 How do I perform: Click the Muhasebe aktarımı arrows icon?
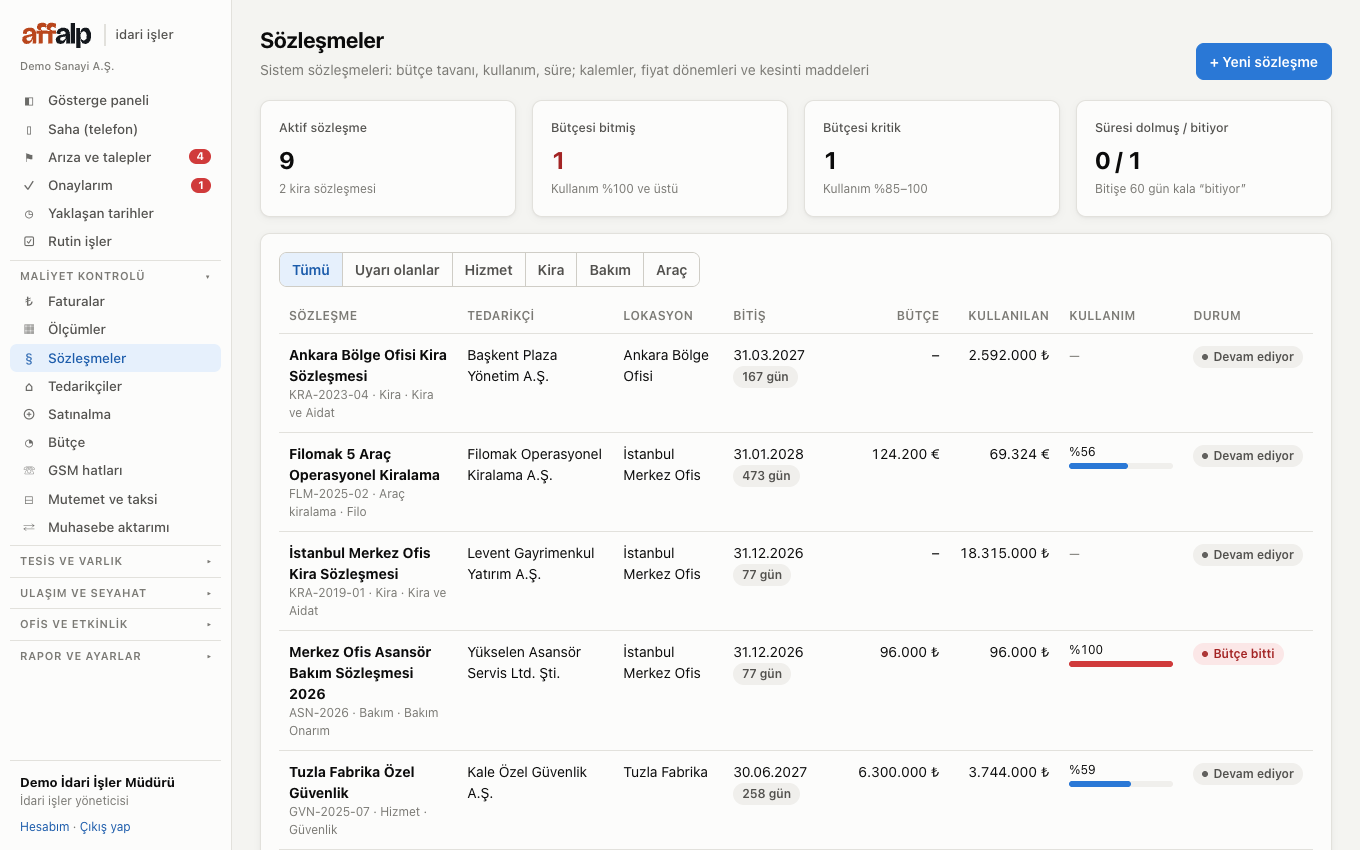click(29, 527)
